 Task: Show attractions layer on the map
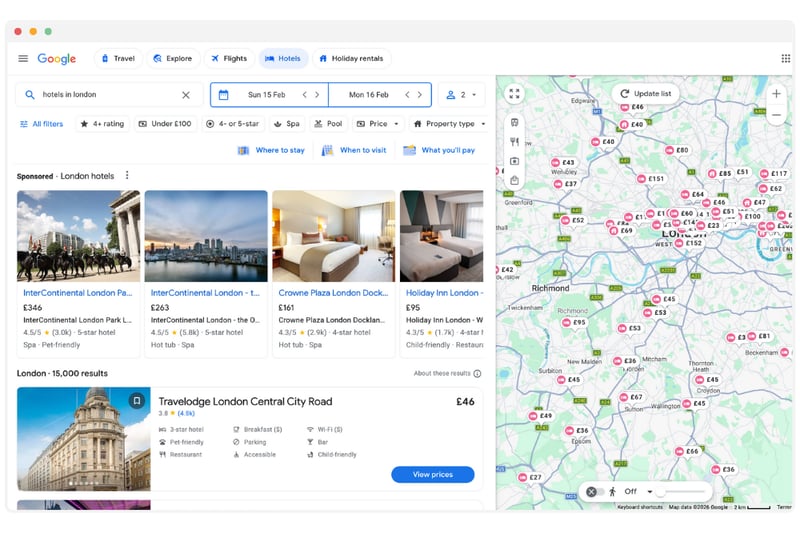pos(514,161)
